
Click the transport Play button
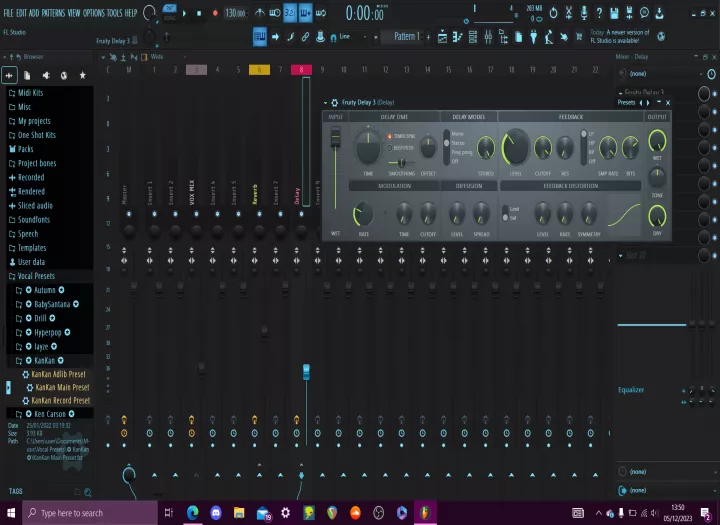pos(184,13)
